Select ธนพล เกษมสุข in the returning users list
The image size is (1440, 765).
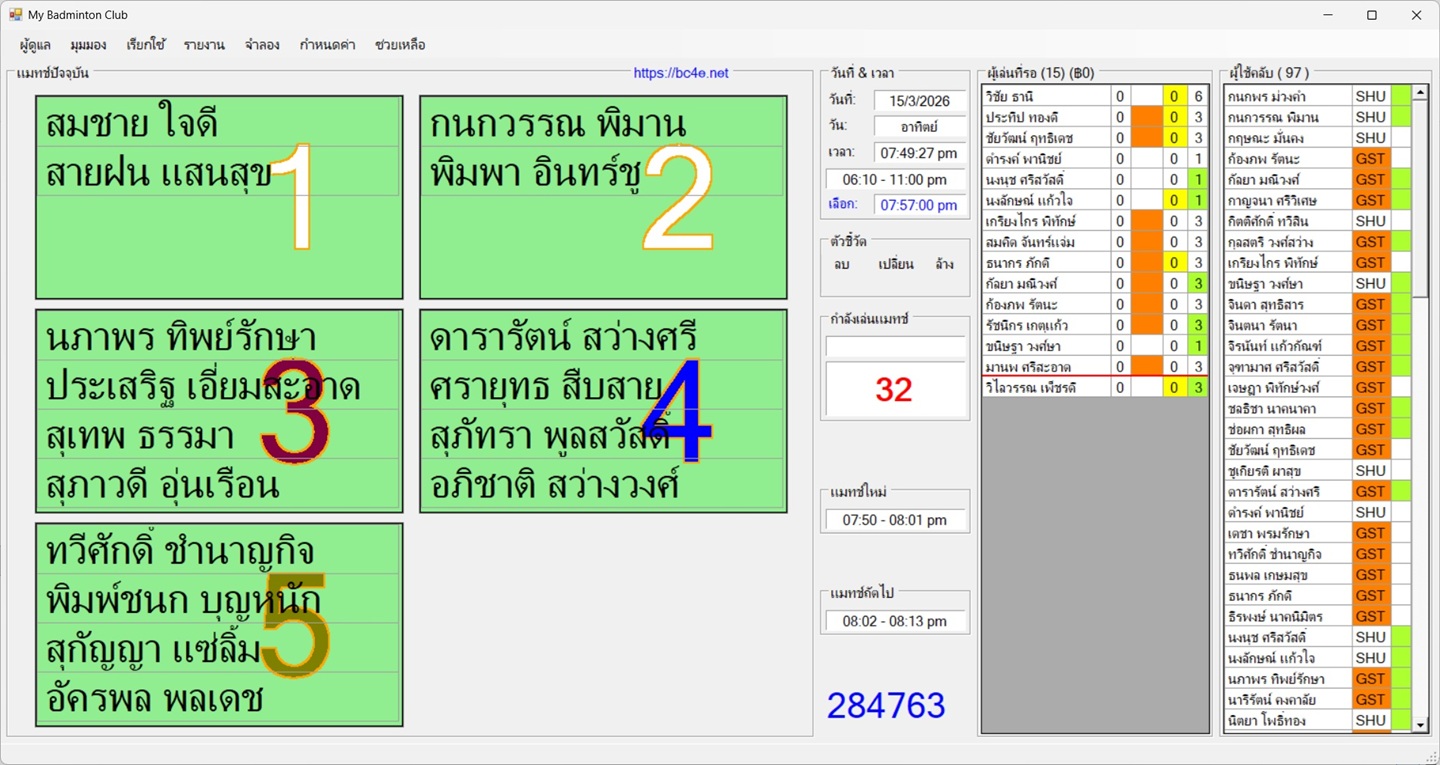click(x=1288, y=575)
